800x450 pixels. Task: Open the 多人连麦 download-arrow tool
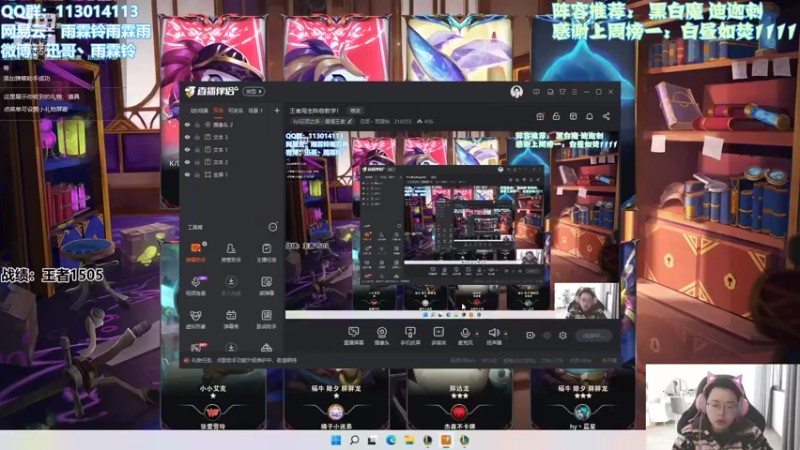point(231,286)
